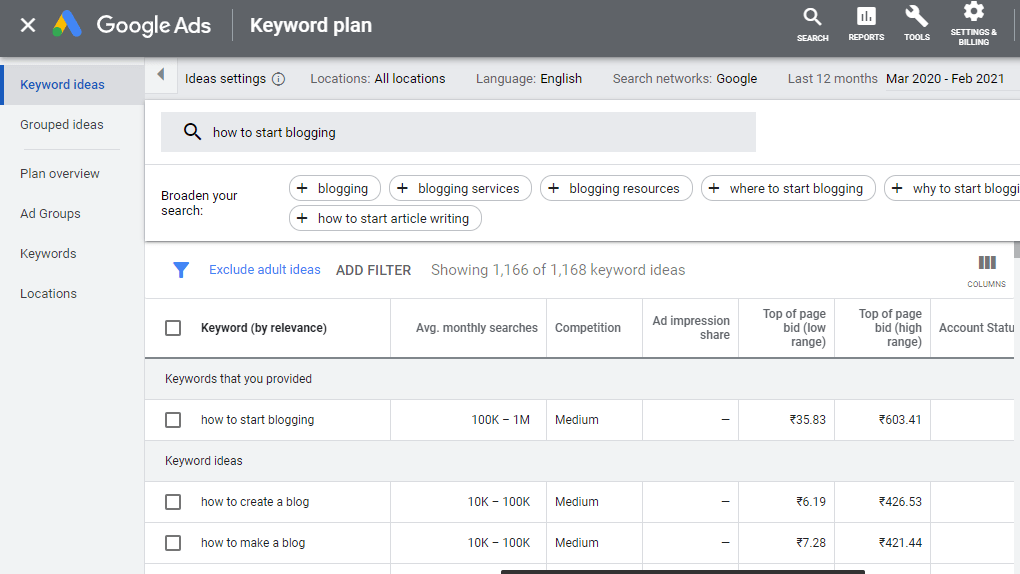1020x574 pixels.
Task: Click the vertical scrollbar beside the table
Action: (x=1017, y=250)
